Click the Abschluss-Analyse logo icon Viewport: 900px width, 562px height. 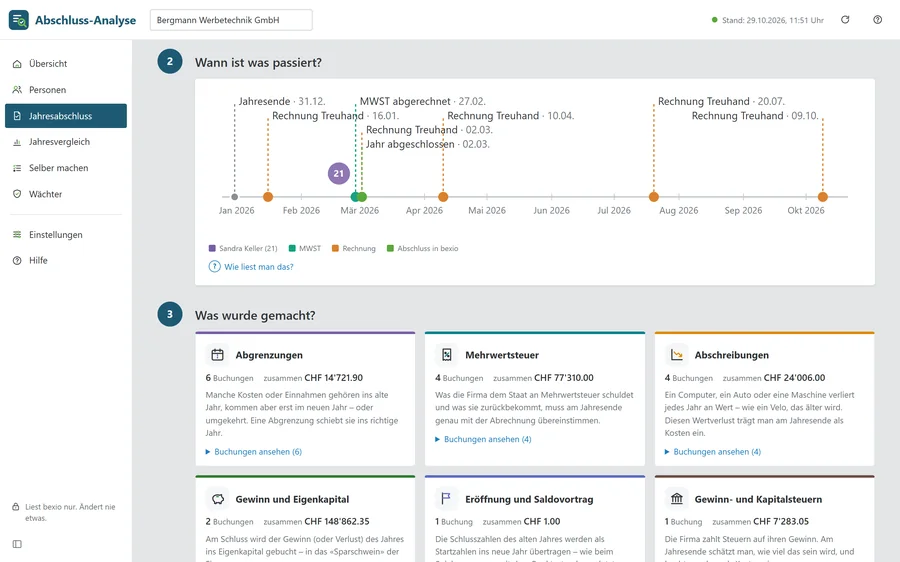pyautogui.click(x=18, y=20)
